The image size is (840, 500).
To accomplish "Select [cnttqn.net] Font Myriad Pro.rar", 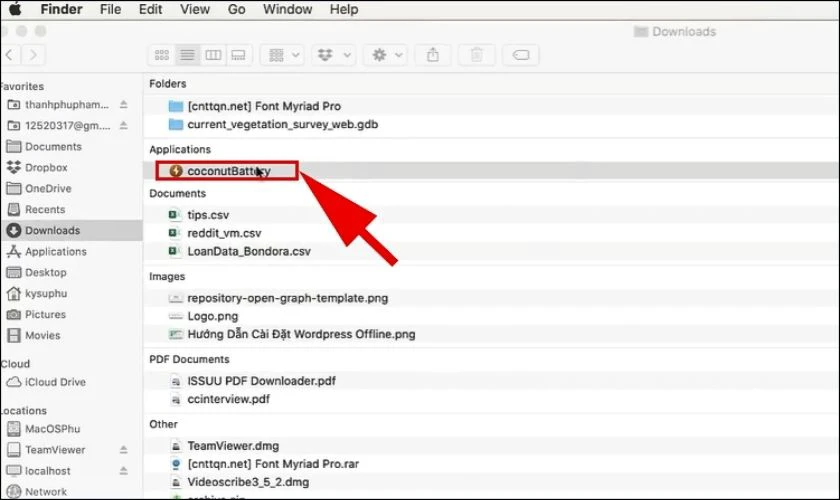I will point(264,464).
